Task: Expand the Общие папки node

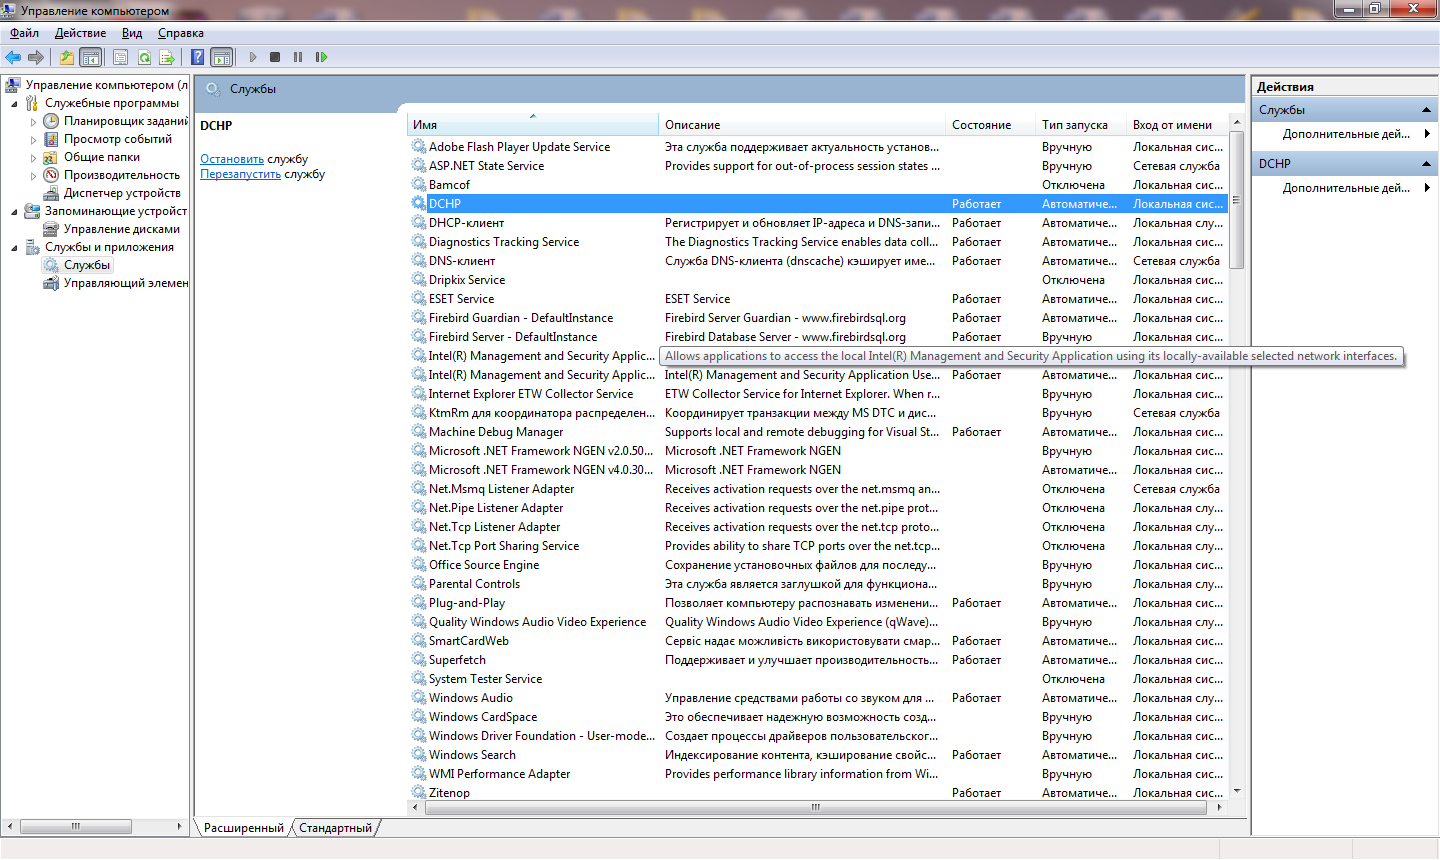Action: [x=33, y=157]
